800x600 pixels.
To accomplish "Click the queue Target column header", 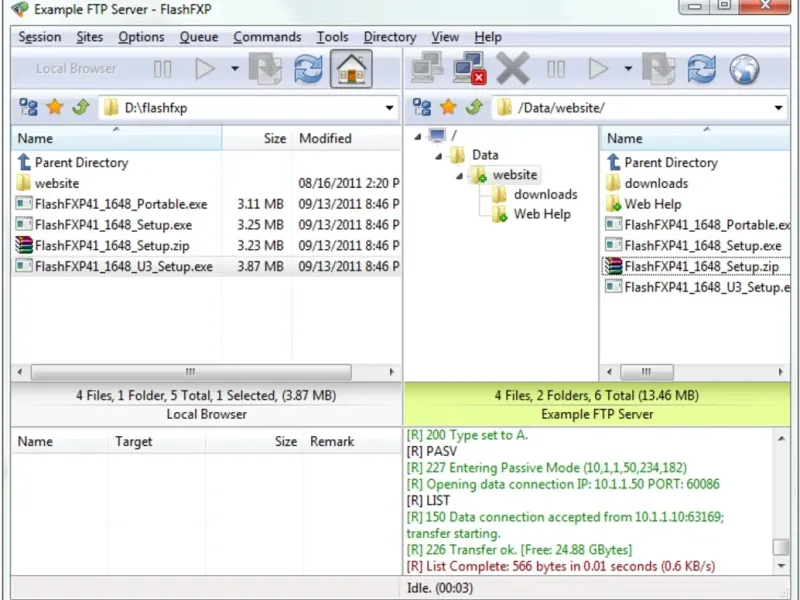I will coord(156,441).
